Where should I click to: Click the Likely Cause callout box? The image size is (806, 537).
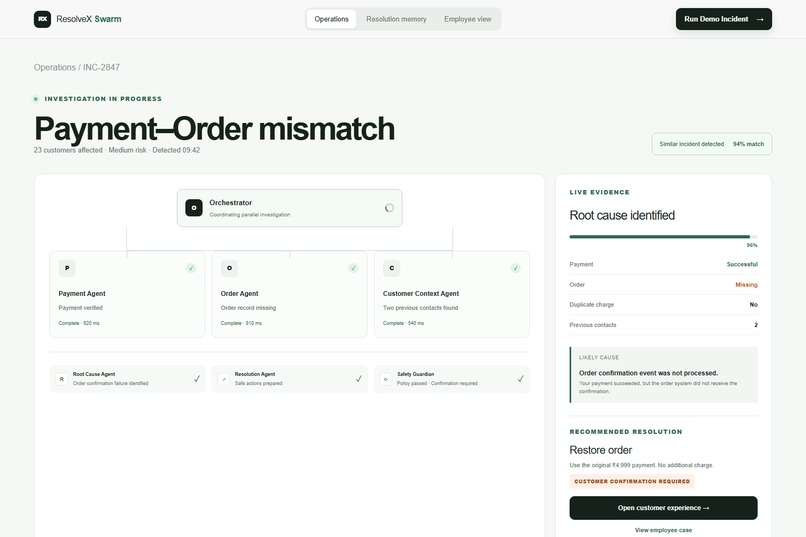point(663,375)
